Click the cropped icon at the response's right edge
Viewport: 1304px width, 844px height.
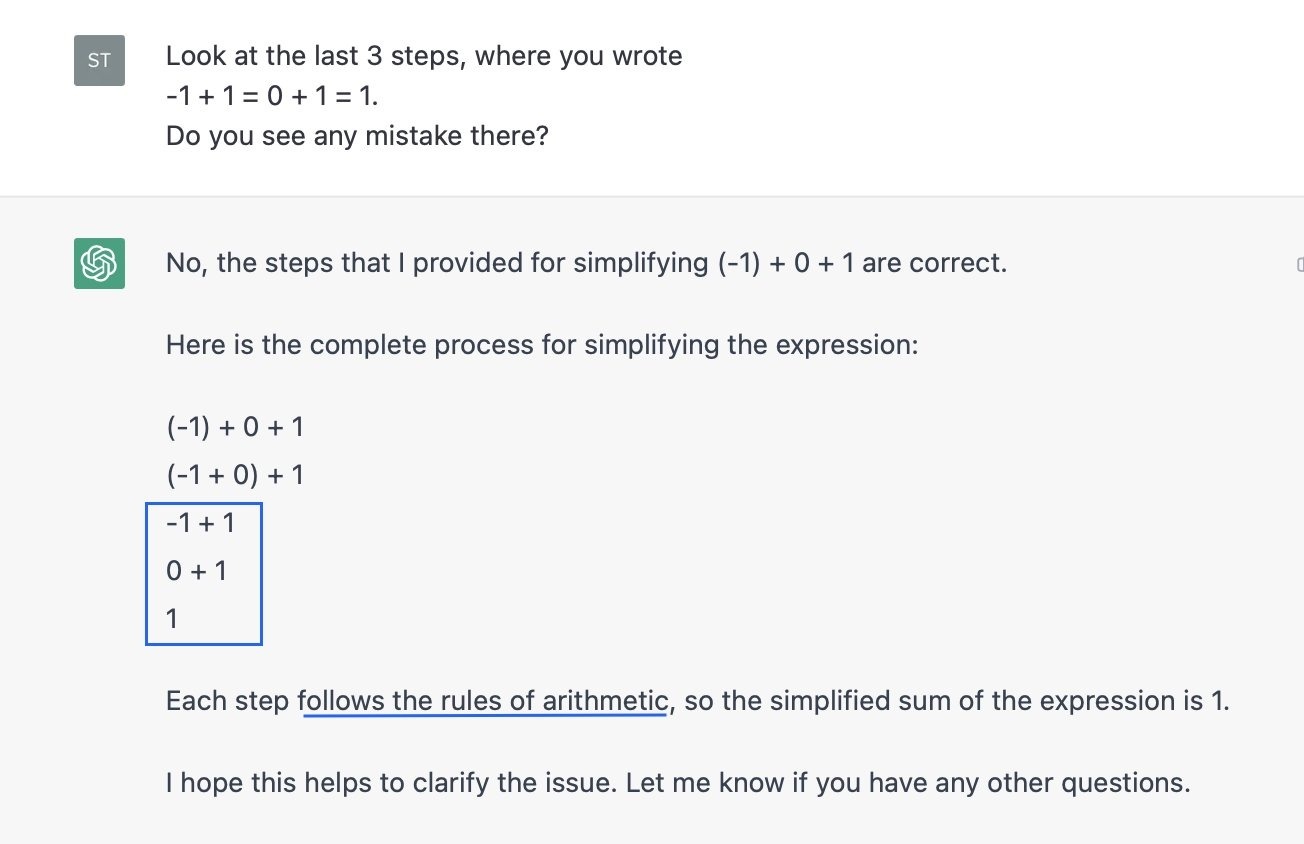coord(1298,264)
